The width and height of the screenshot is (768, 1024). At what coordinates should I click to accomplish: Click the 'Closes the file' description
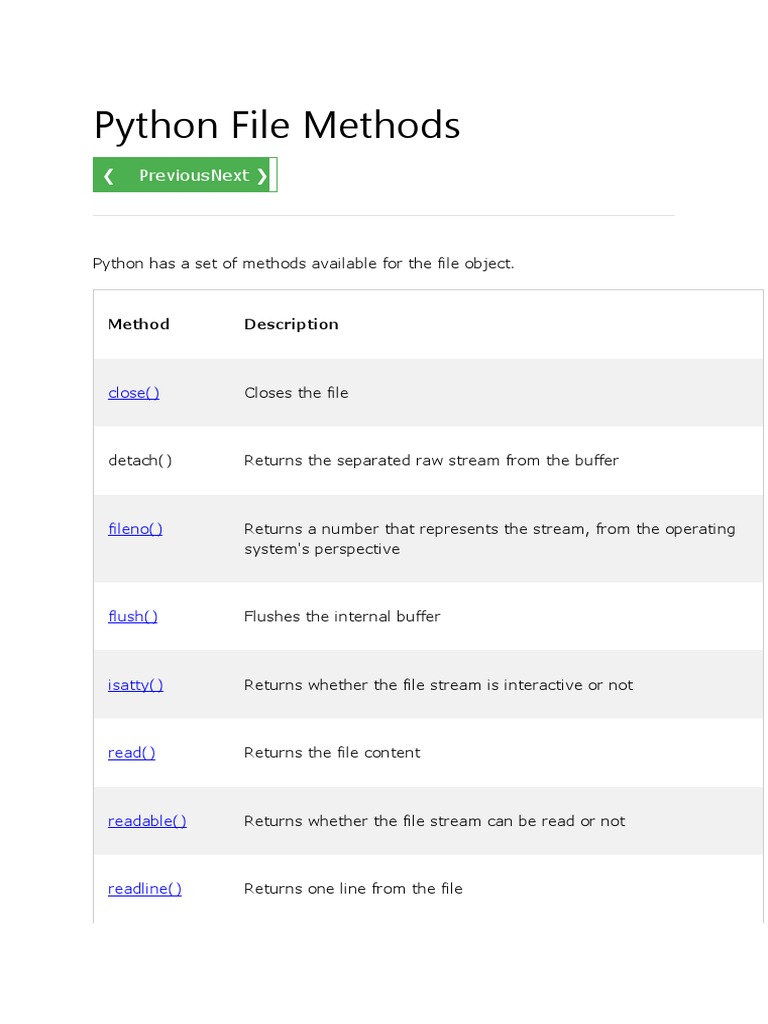pos(296,393)
